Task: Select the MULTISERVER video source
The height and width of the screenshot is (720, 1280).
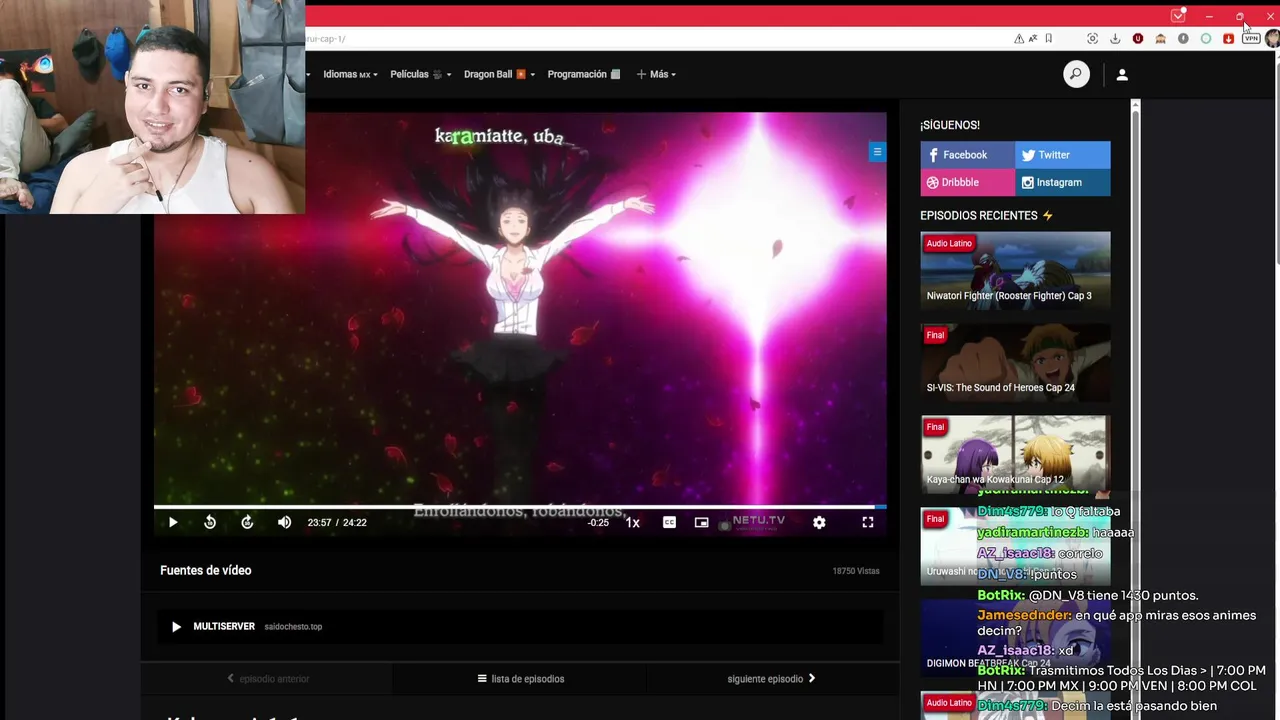Action: point(520,626)
